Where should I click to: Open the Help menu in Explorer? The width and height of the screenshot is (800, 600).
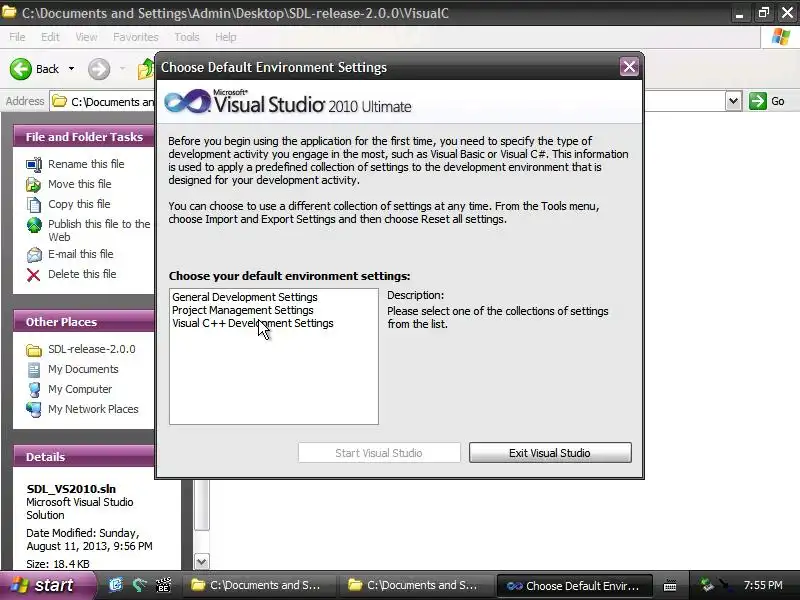(226, 37)
